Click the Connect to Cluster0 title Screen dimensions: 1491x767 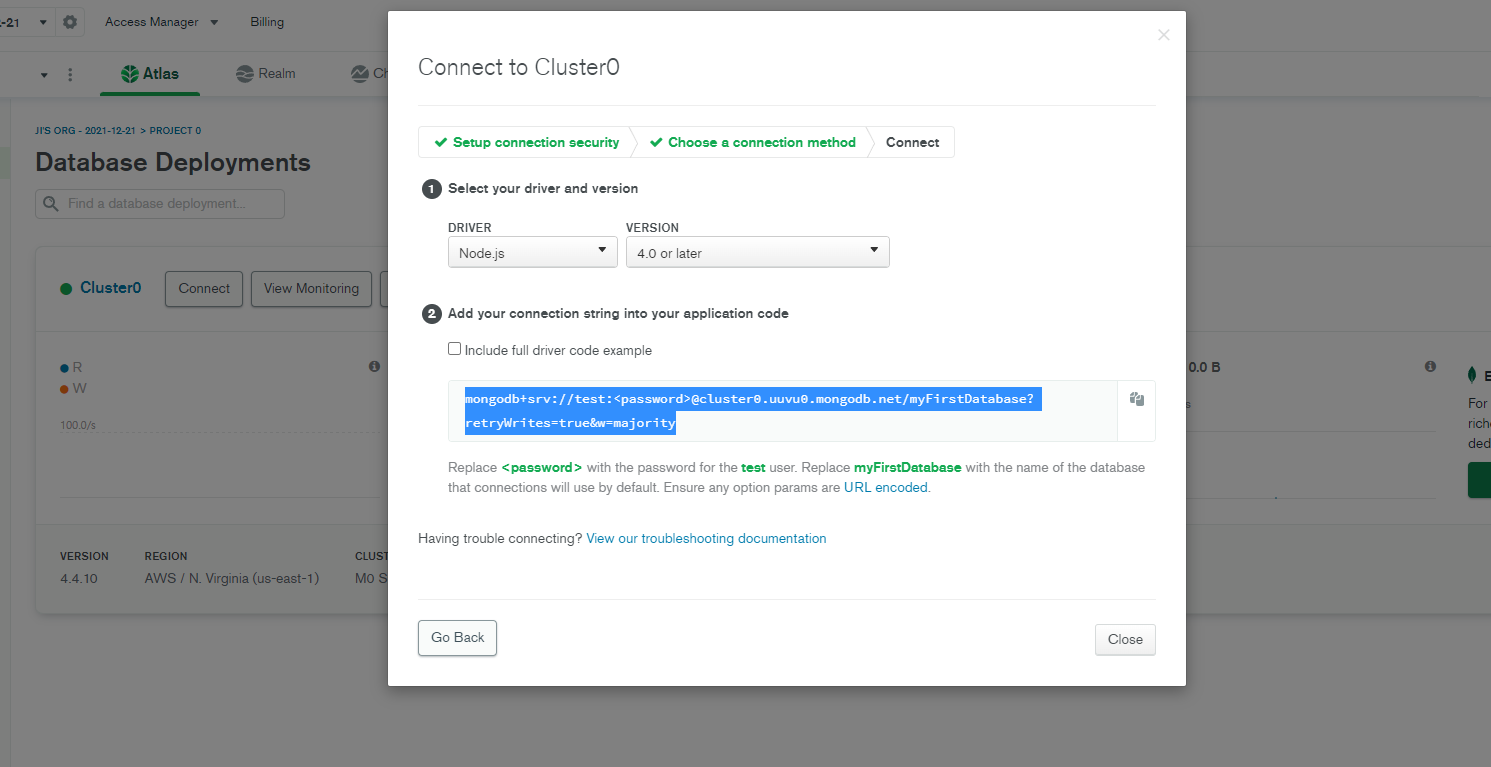pos(519,67)
